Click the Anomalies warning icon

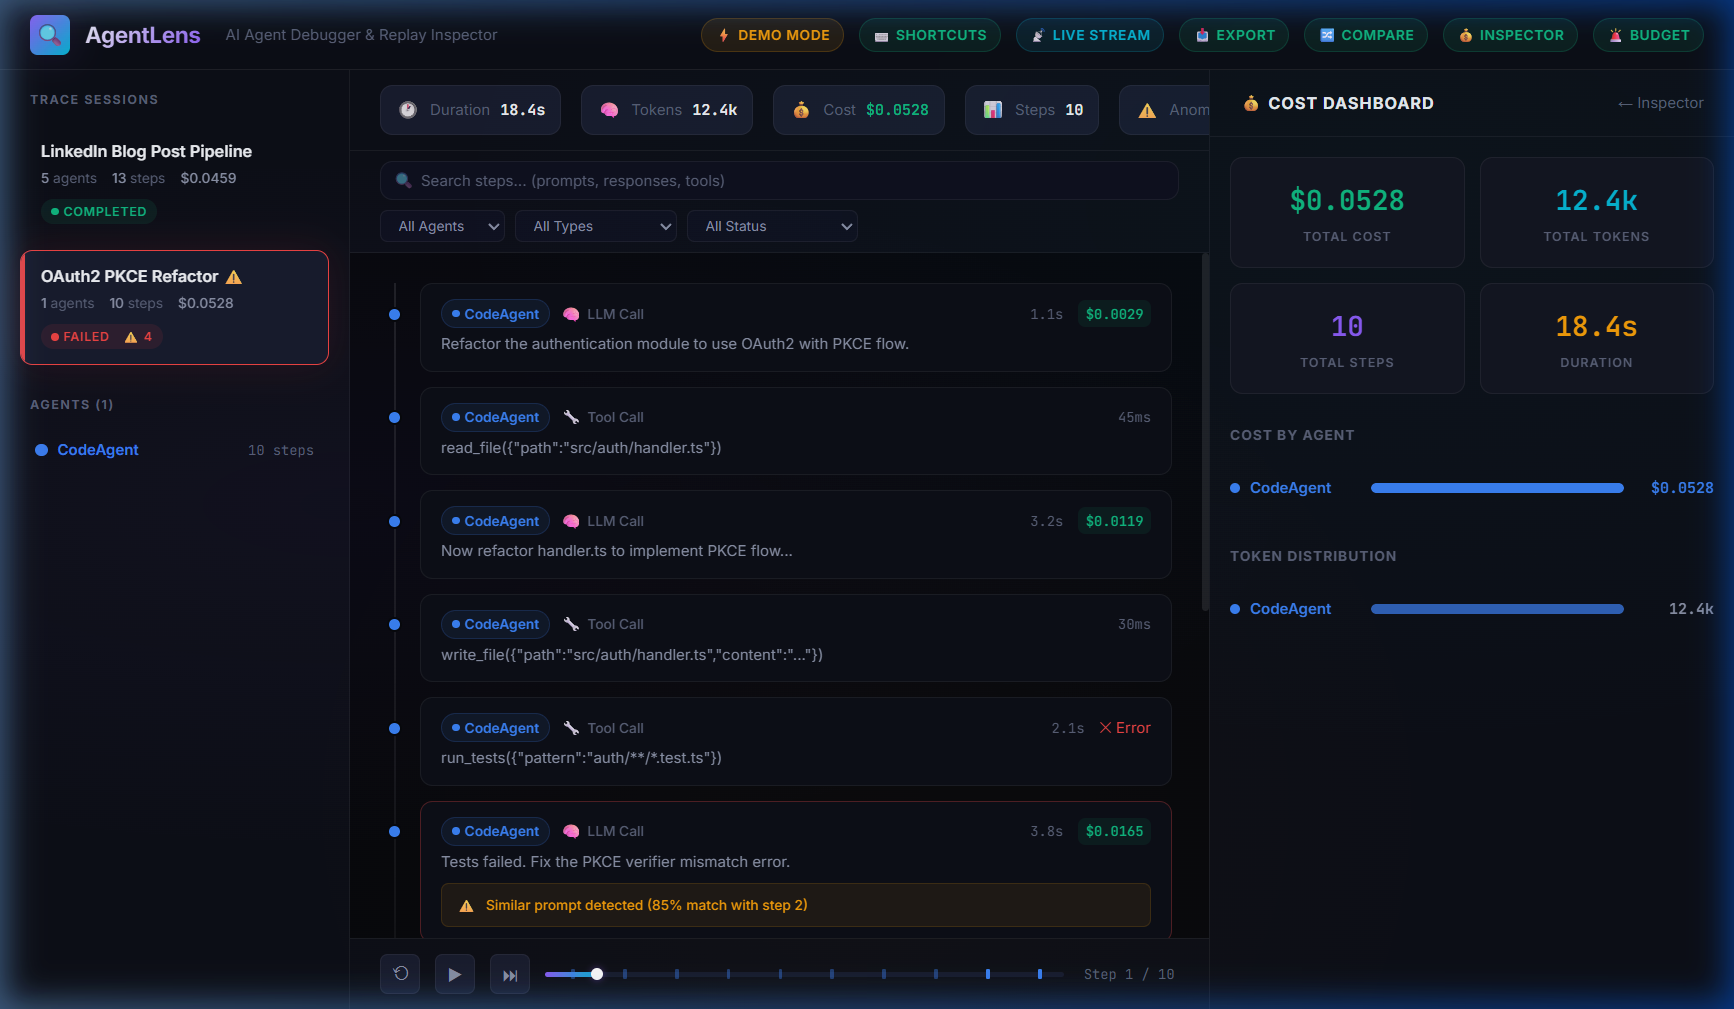1147,110
